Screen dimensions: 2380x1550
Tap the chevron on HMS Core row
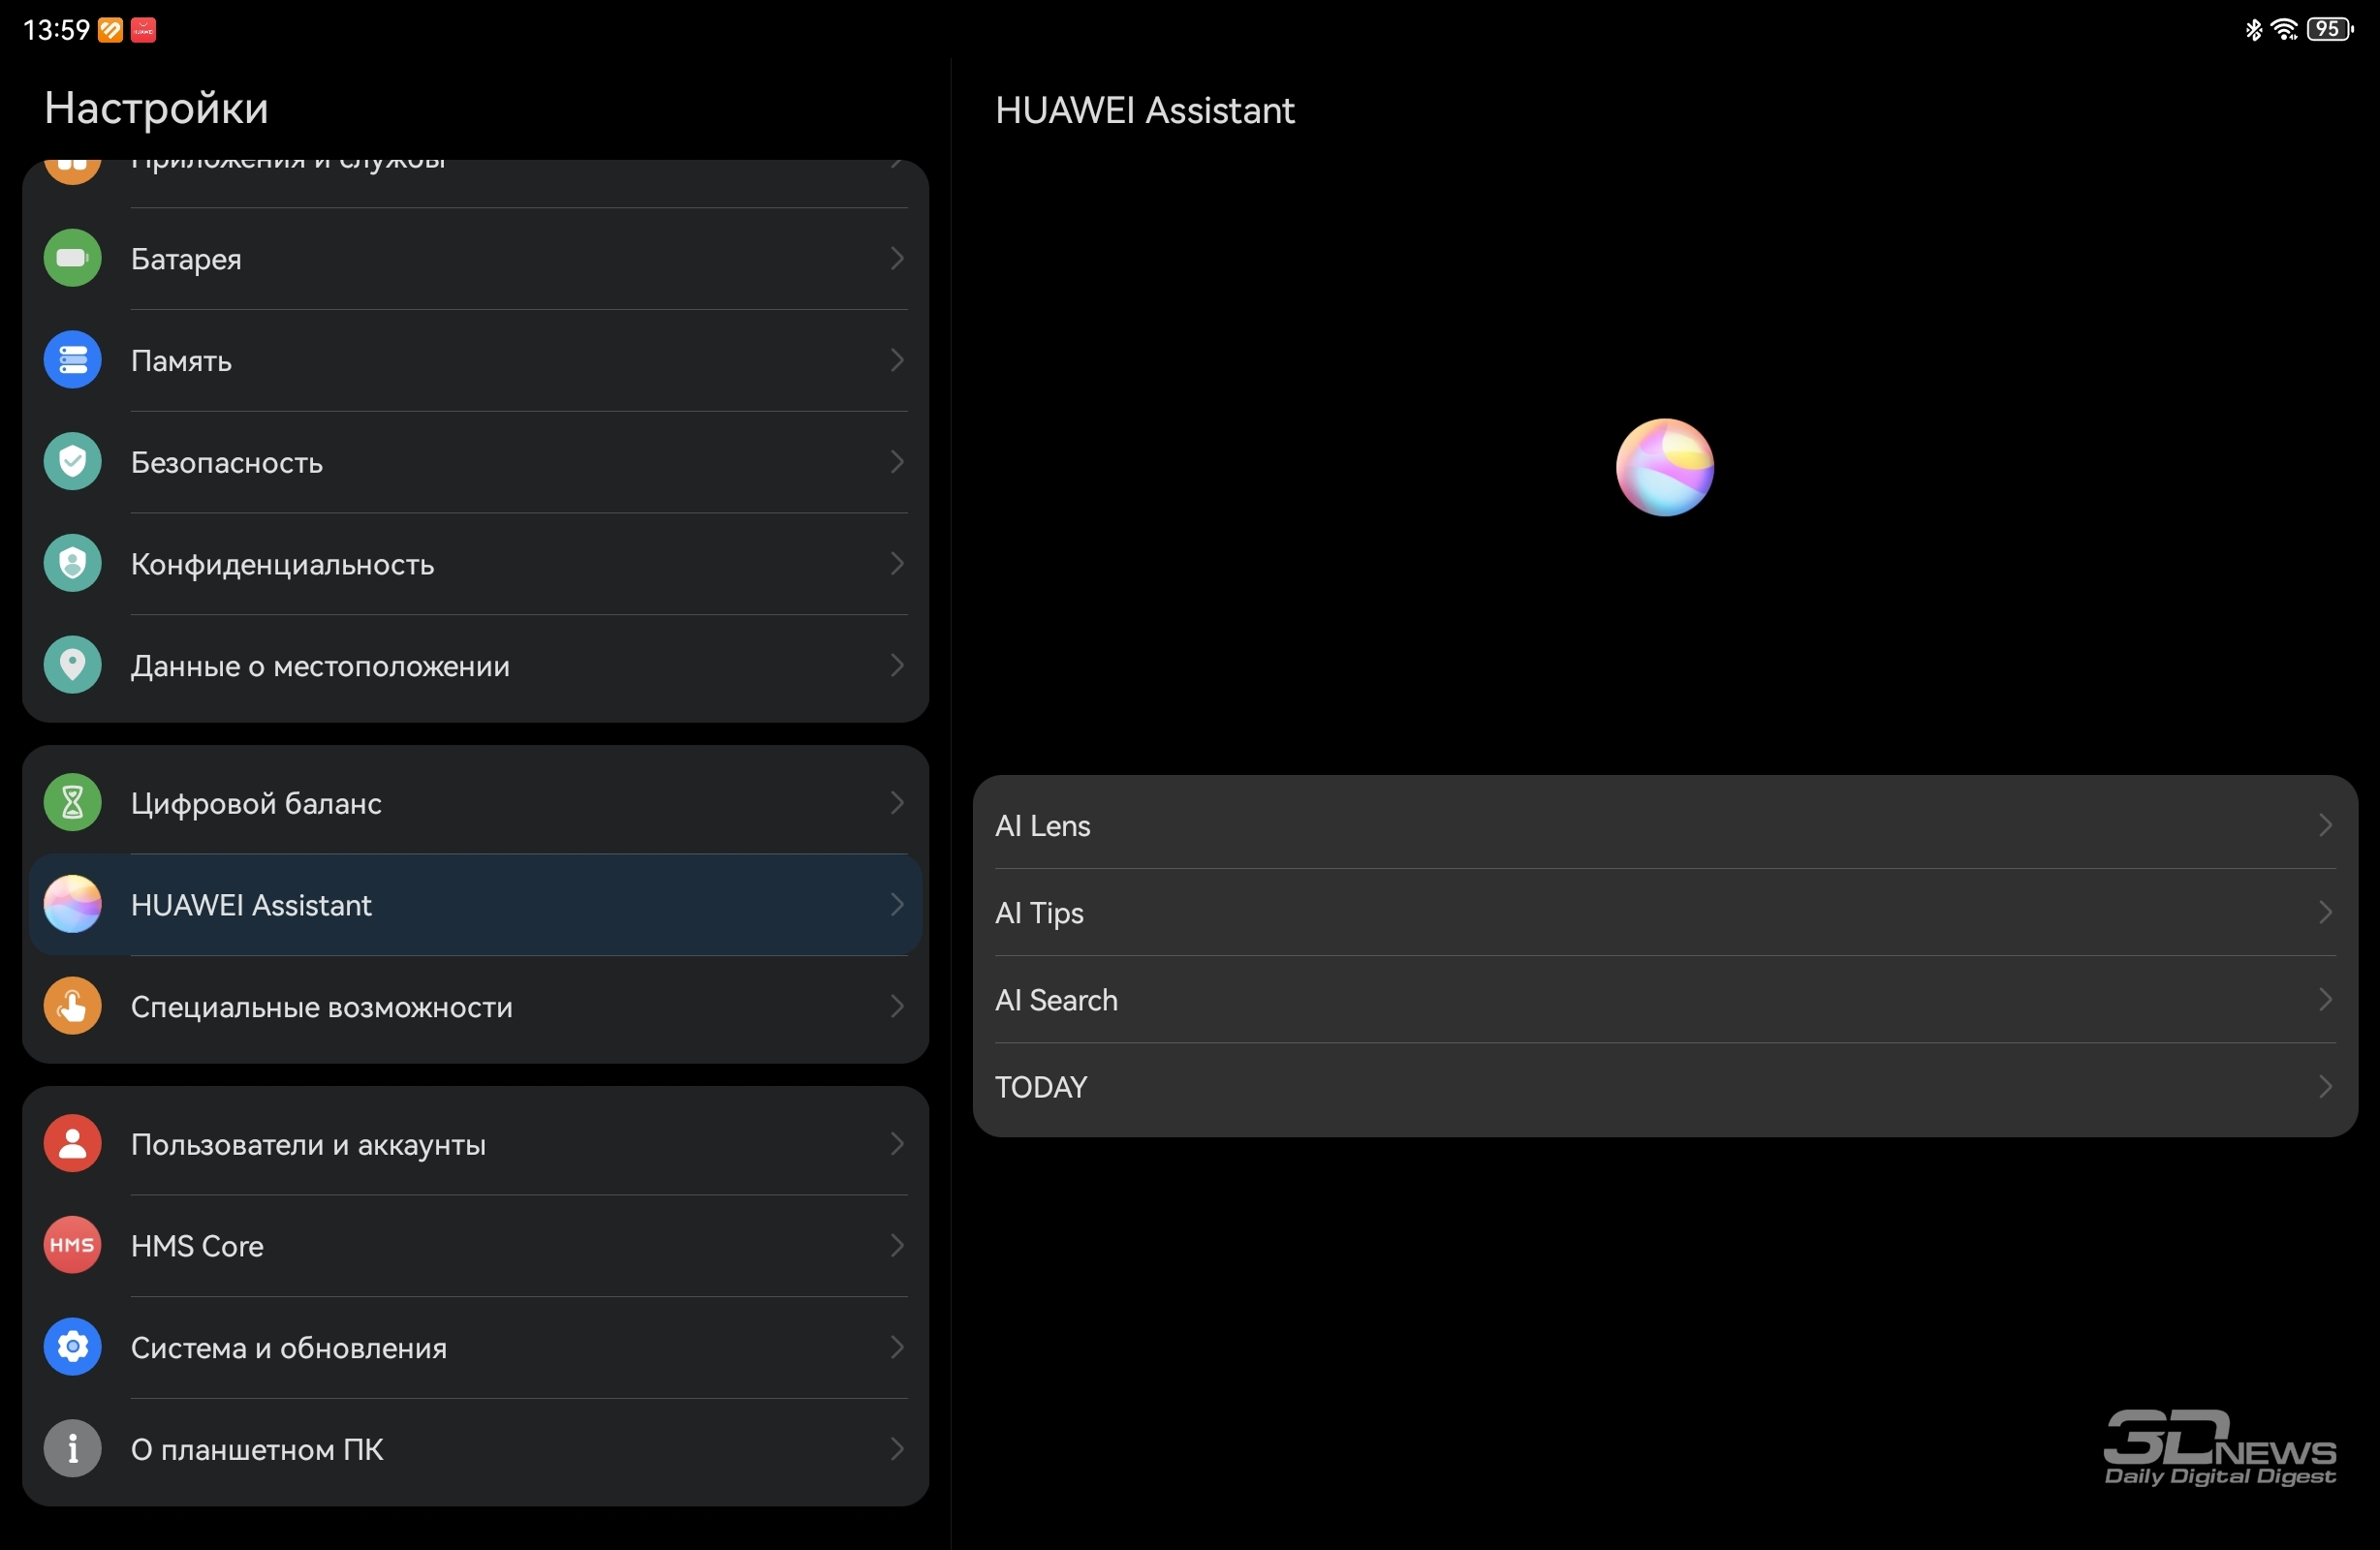[897, 1246]
